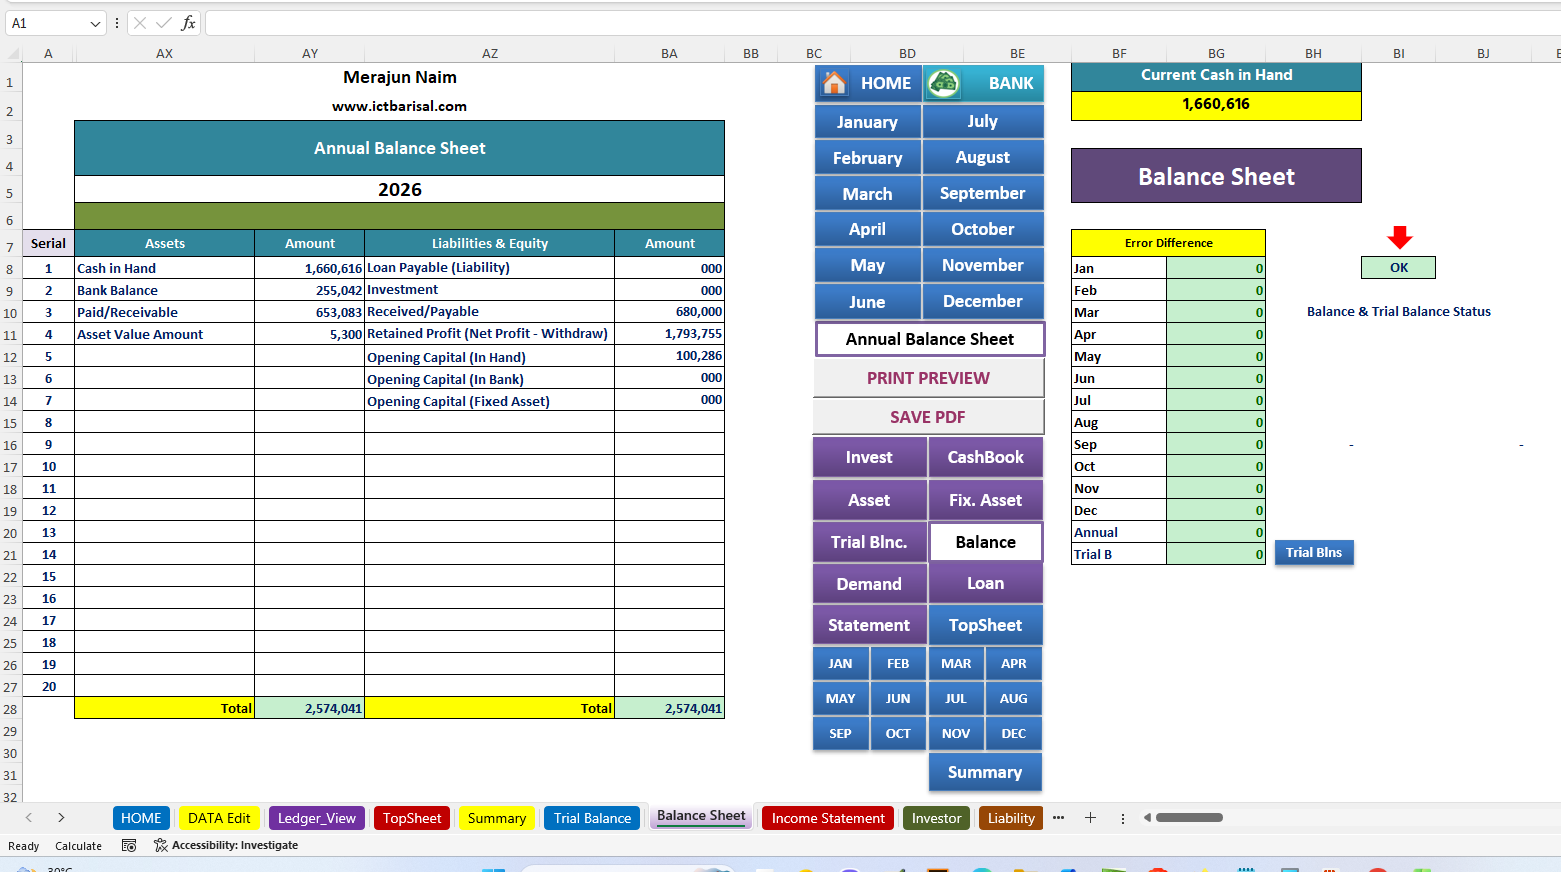Open the Income Statement sheet tab

coord(828,818)
